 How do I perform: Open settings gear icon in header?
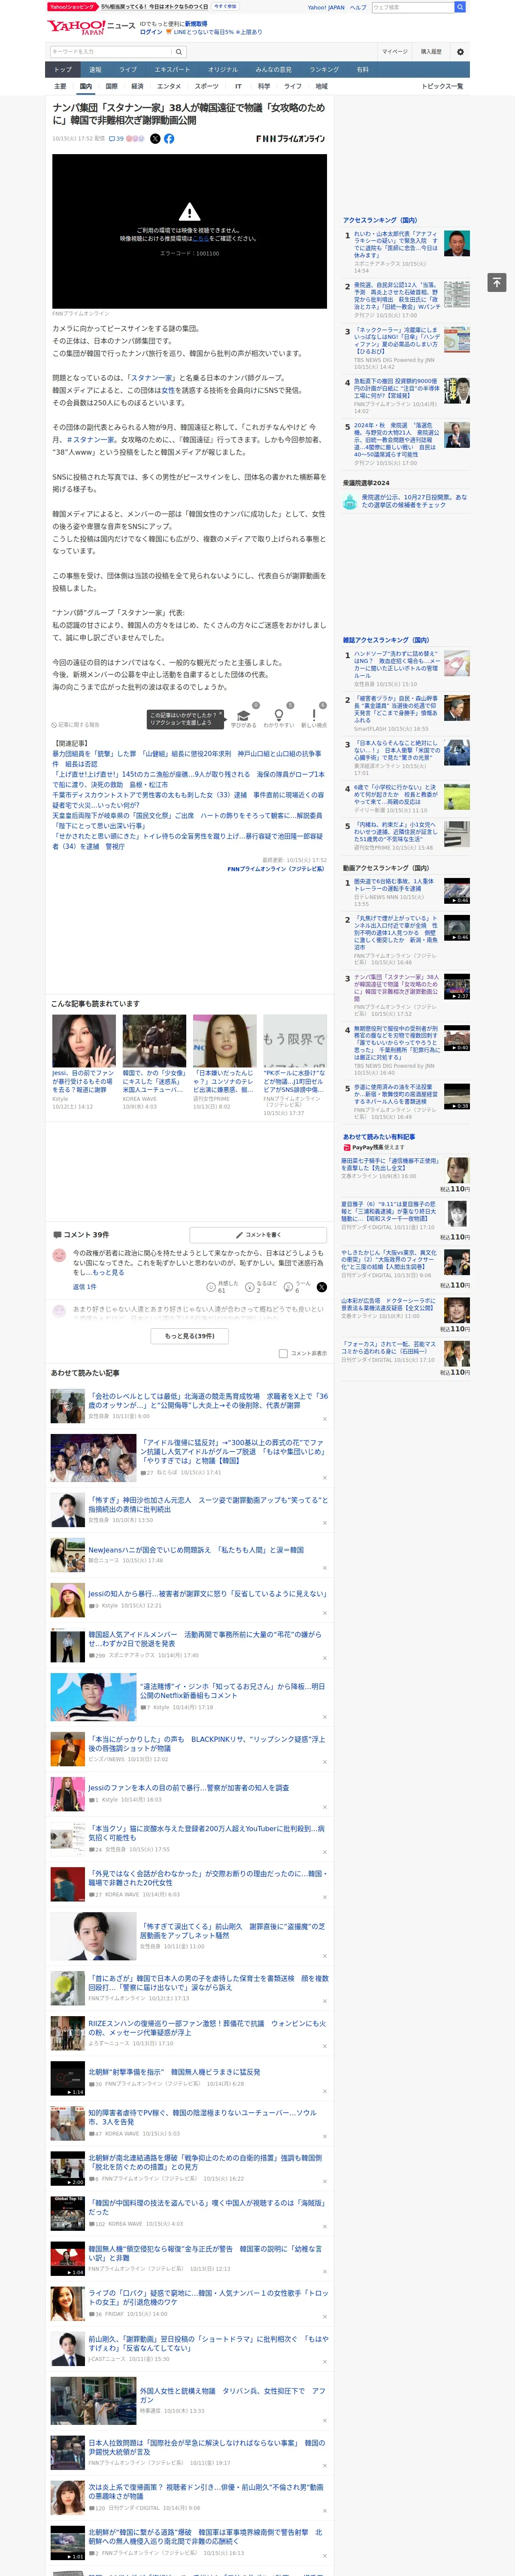point(460,52)
